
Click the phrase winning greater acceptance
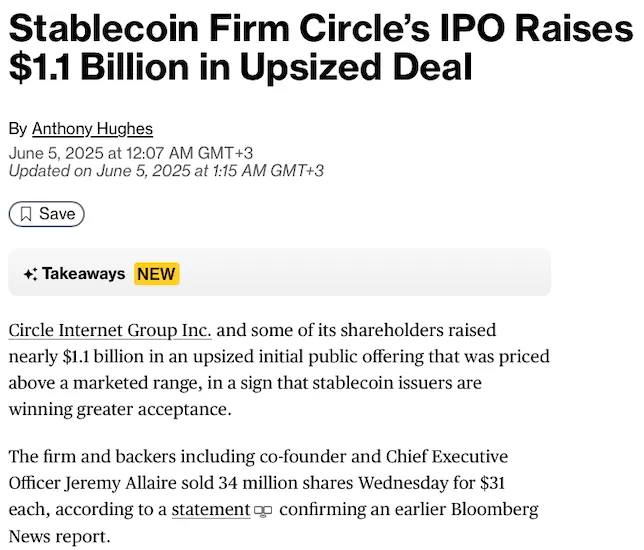tap(120, 410)
